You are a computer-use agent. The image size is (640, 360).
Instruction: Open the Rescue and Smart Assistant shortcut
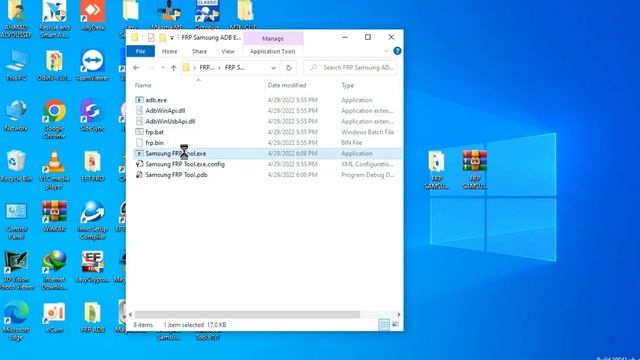54,18
